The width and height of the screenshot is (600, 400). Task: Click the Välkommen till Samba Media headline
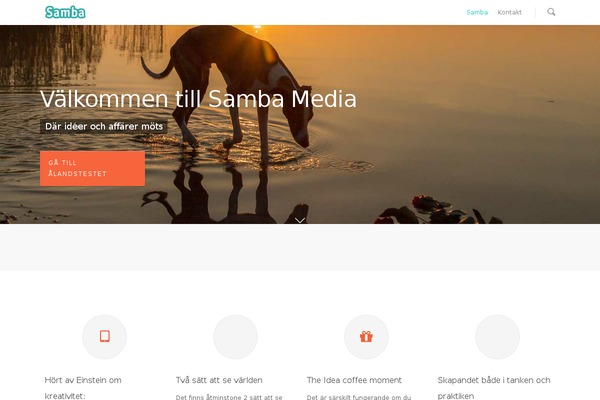(198, 99)
